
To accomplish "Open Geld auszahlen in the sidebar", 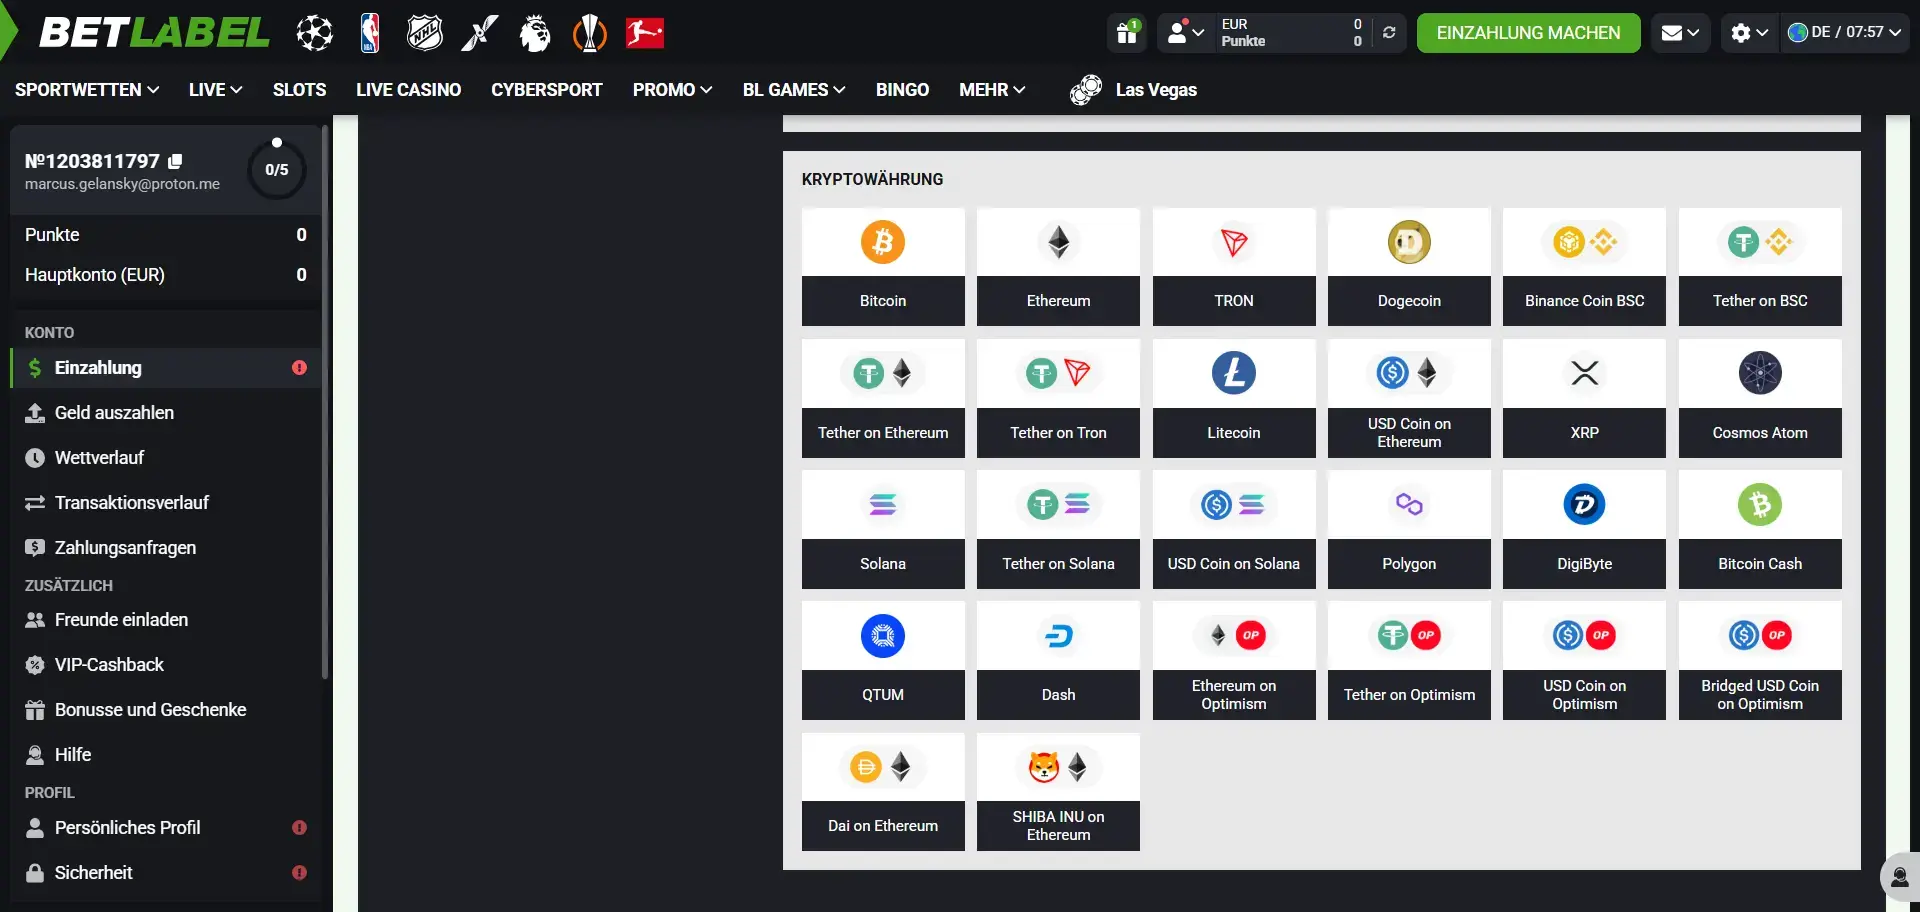I will (165, 413).
